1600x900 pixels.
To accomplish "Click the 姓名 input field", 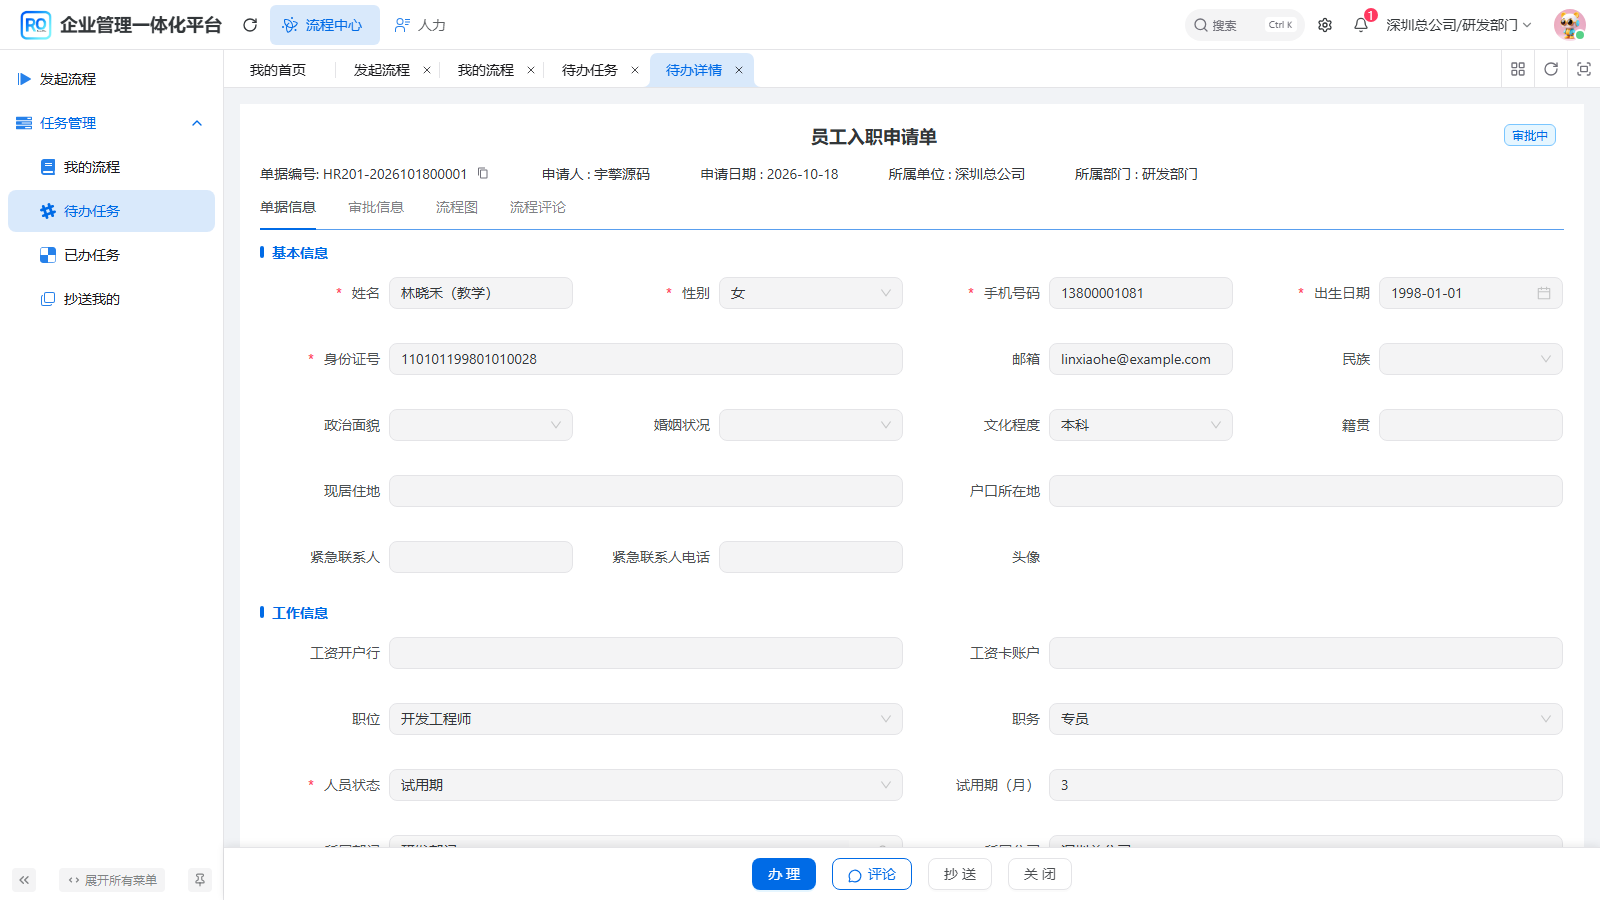I will [481, 293].
